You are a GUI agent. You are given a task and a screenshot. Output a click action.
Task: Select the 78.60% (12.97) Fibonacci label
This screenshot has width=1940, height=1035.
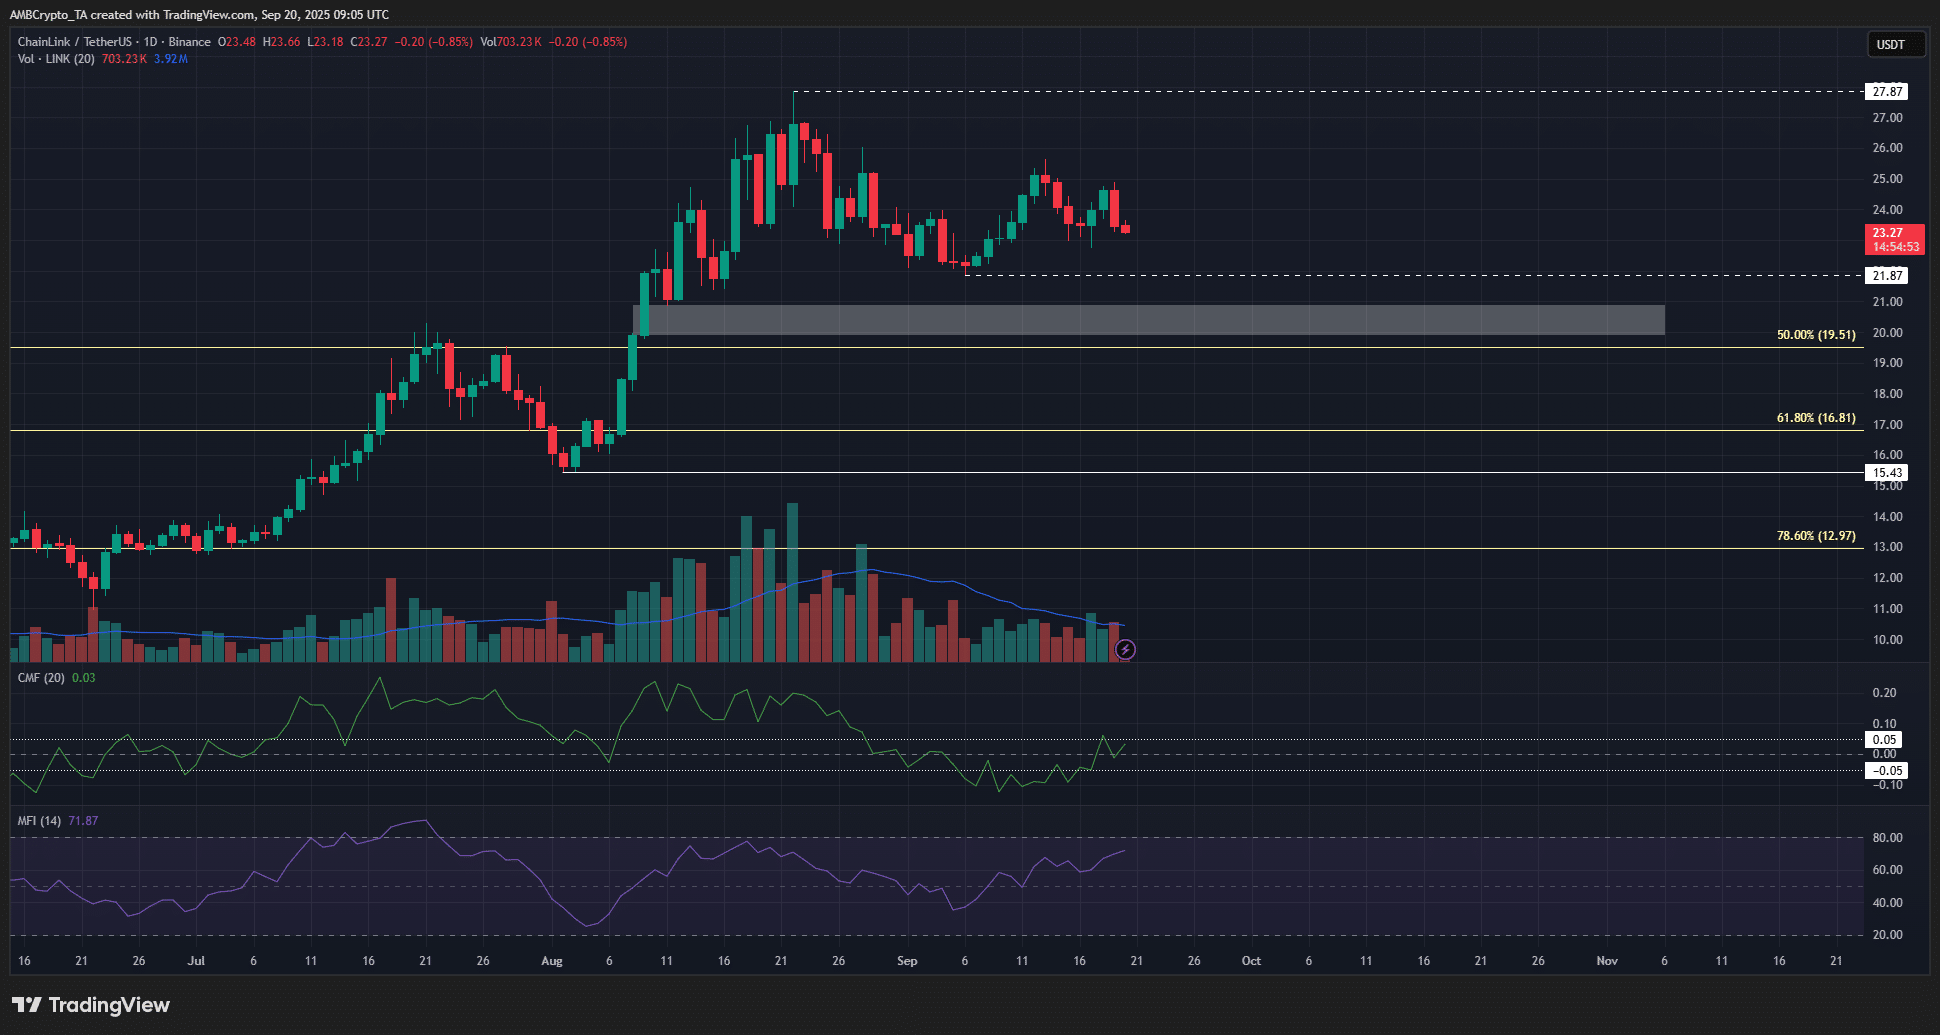[x=1815, y=536]
